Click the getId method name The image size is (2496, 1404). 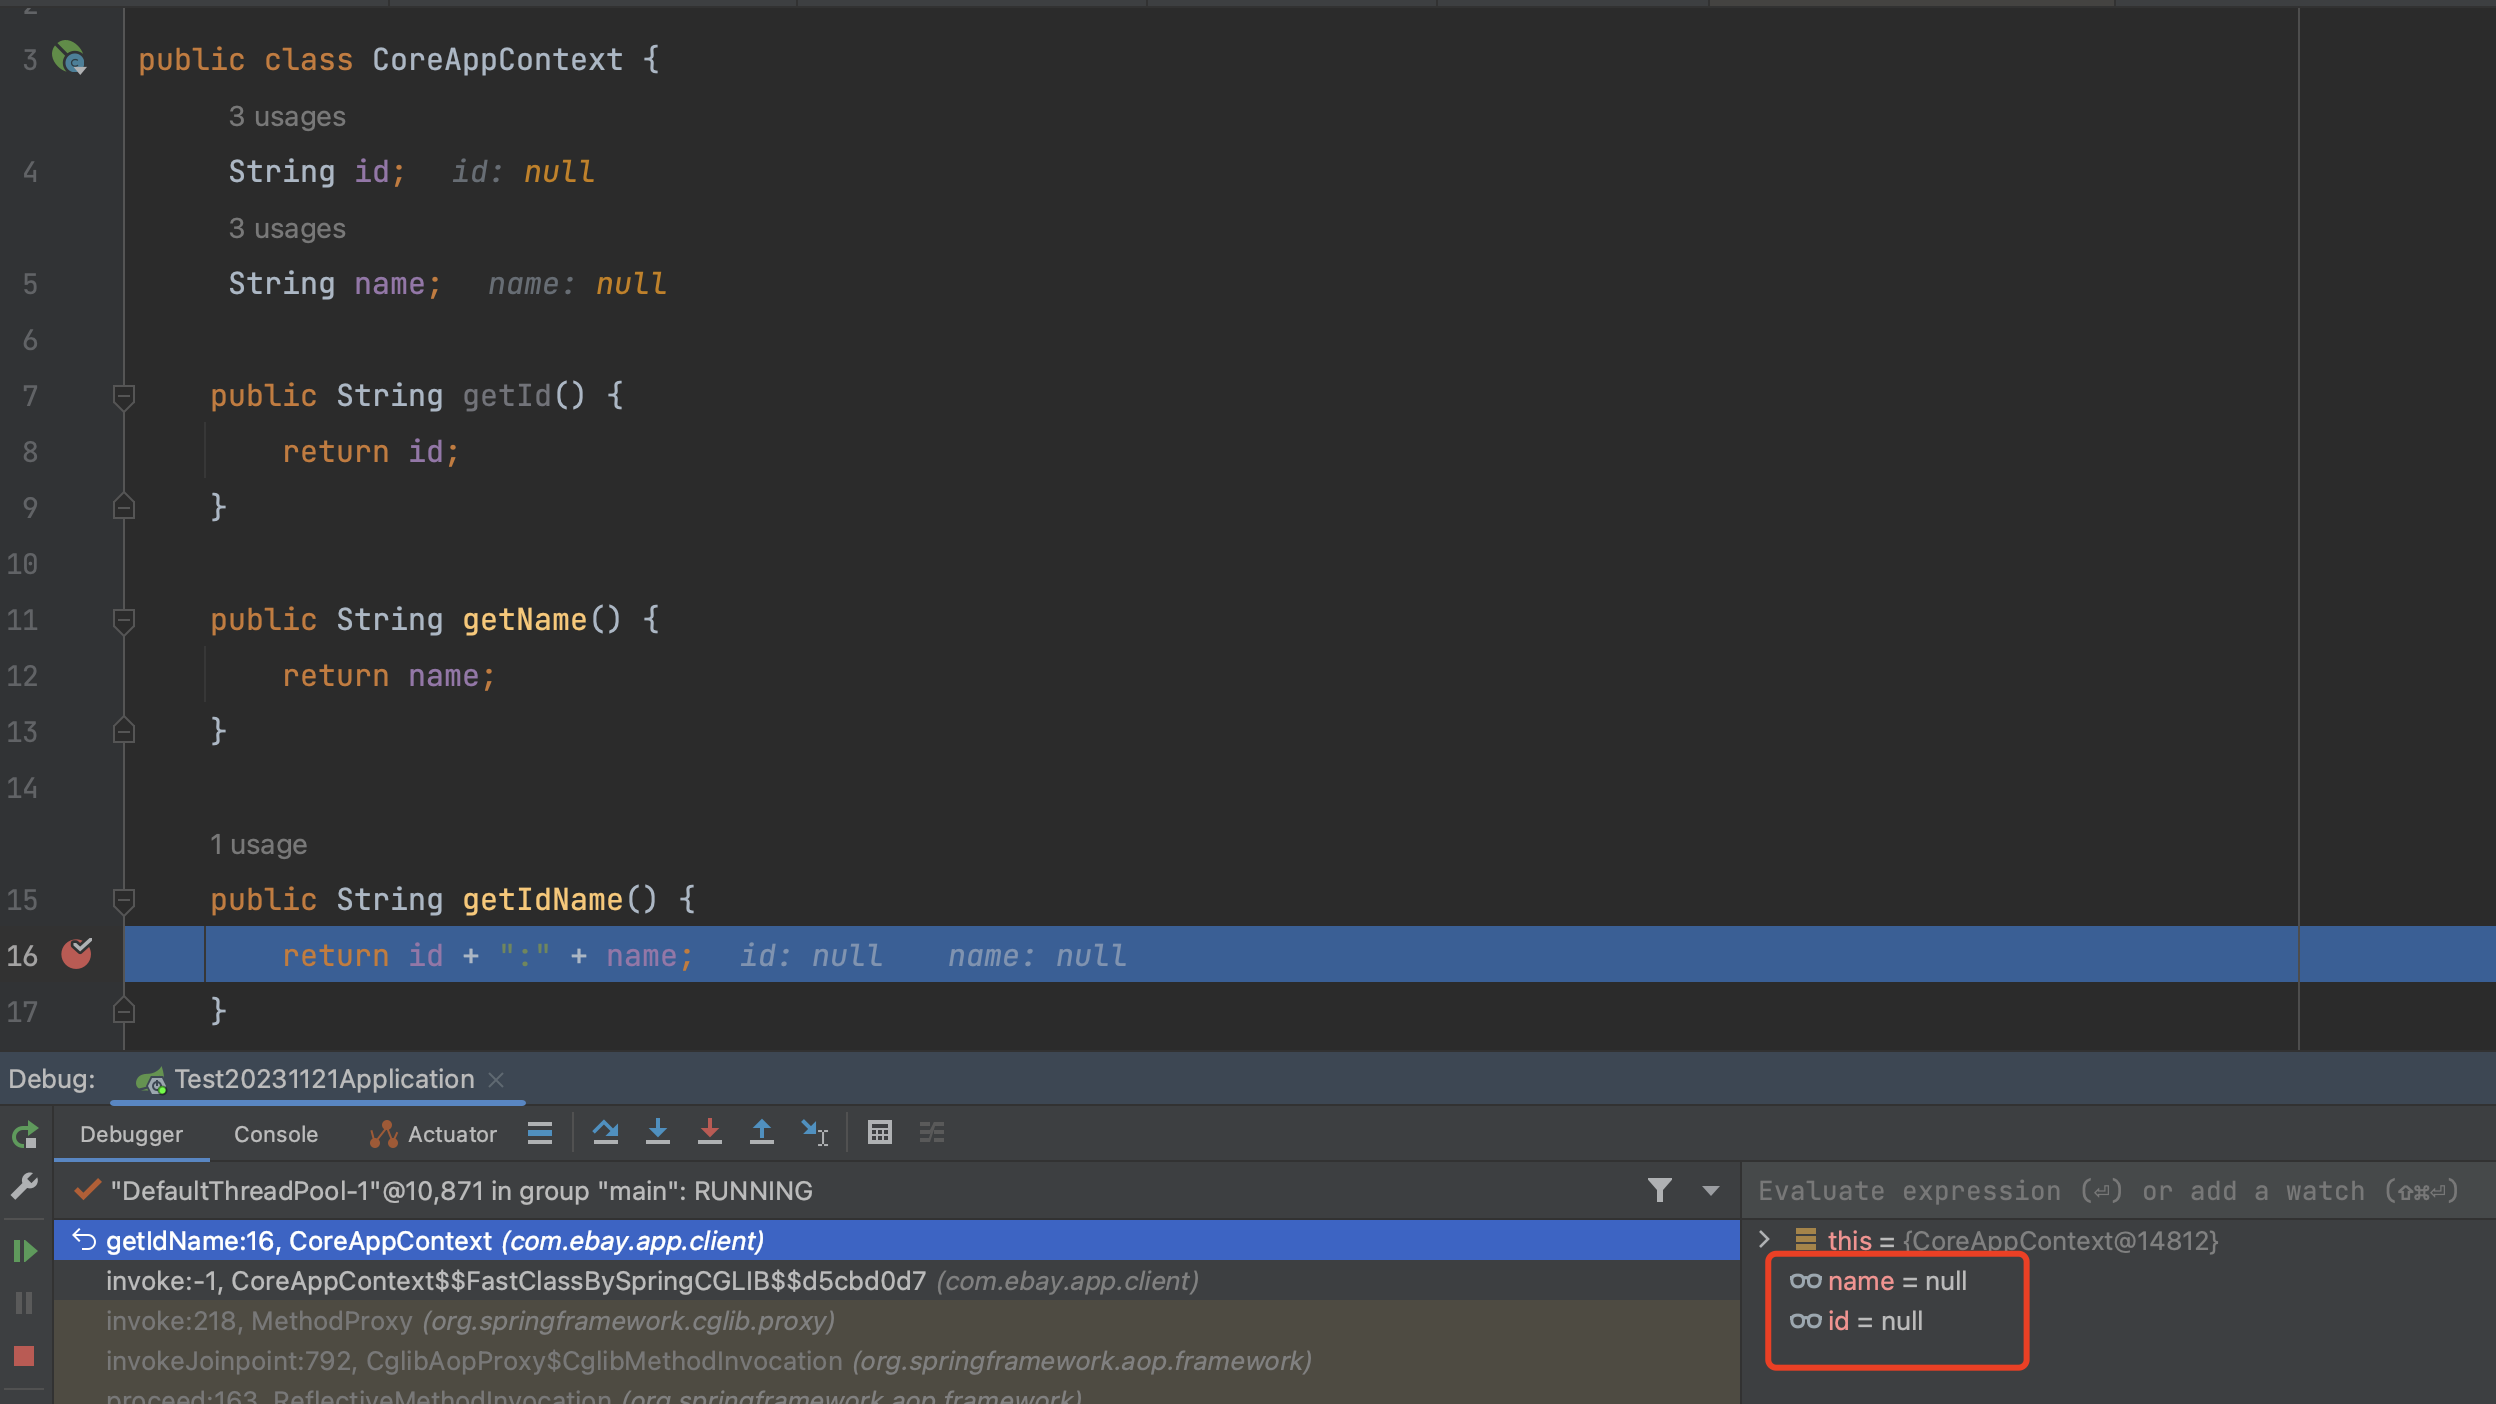coord(506,396)
